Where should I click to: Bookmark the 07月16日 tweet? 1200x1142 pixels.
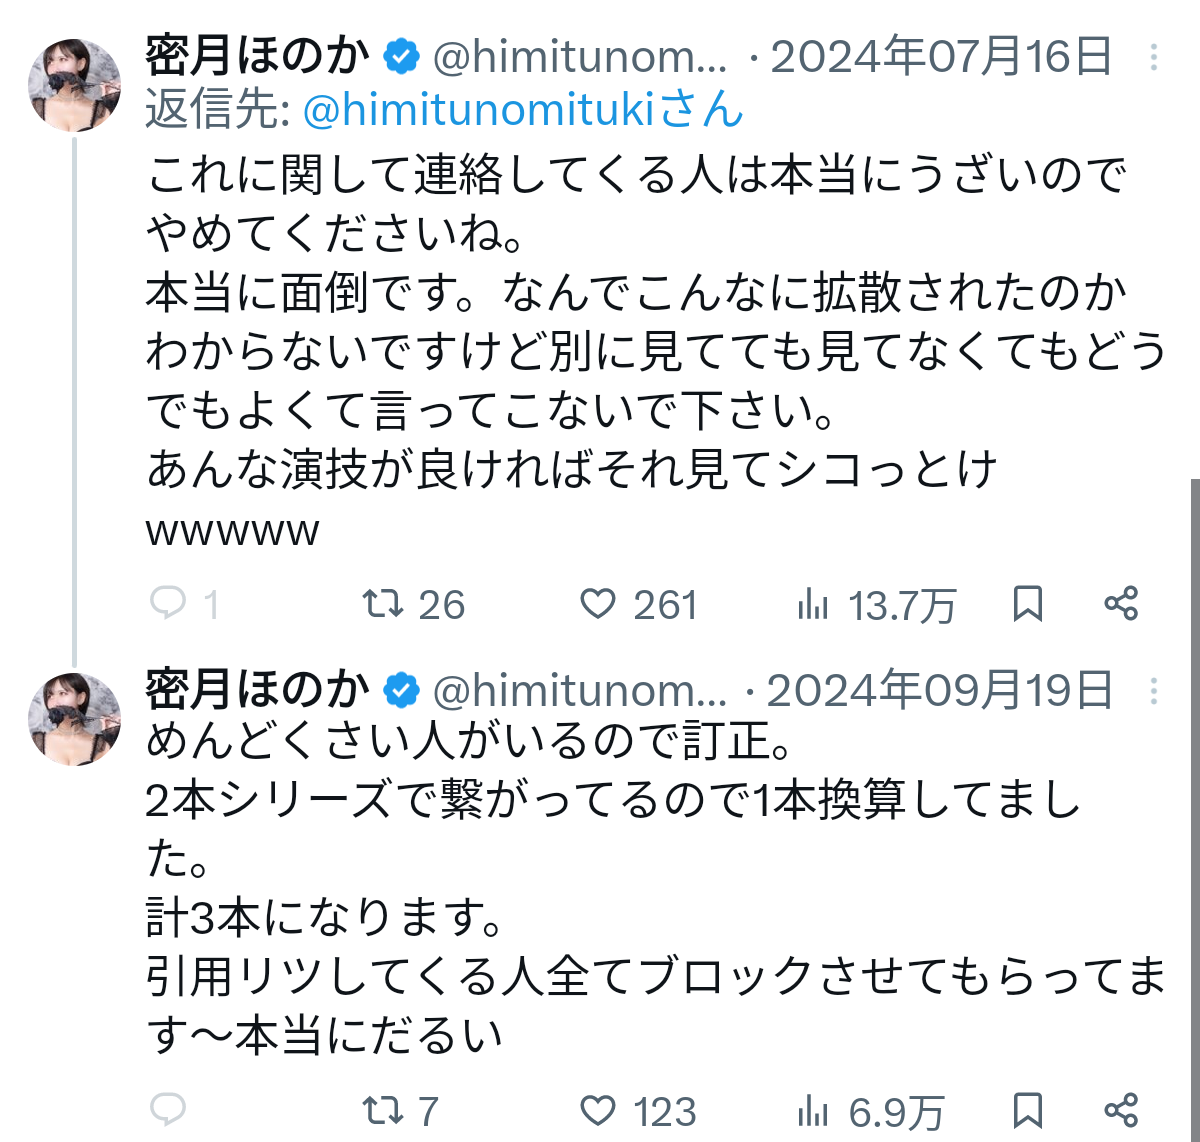1028,603
